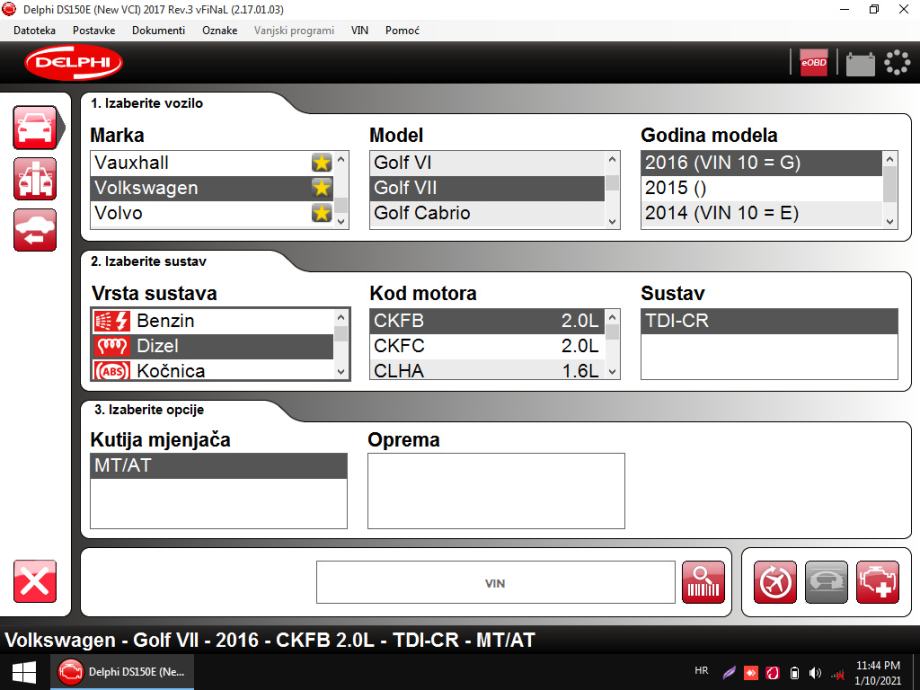Click the red X exit button
The width and height of the screenshot is (920, 690).
coord(35,581)
